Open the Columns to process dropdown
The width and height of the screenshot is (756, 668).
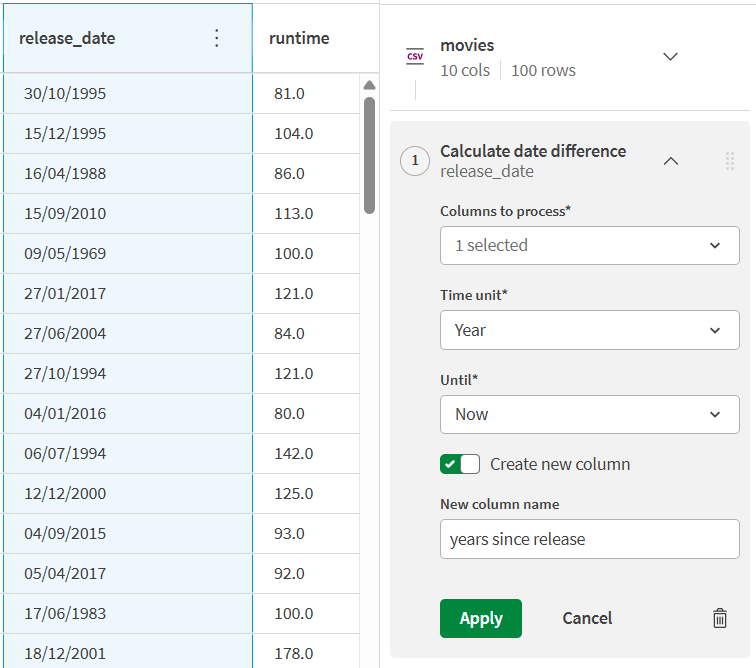589,245
